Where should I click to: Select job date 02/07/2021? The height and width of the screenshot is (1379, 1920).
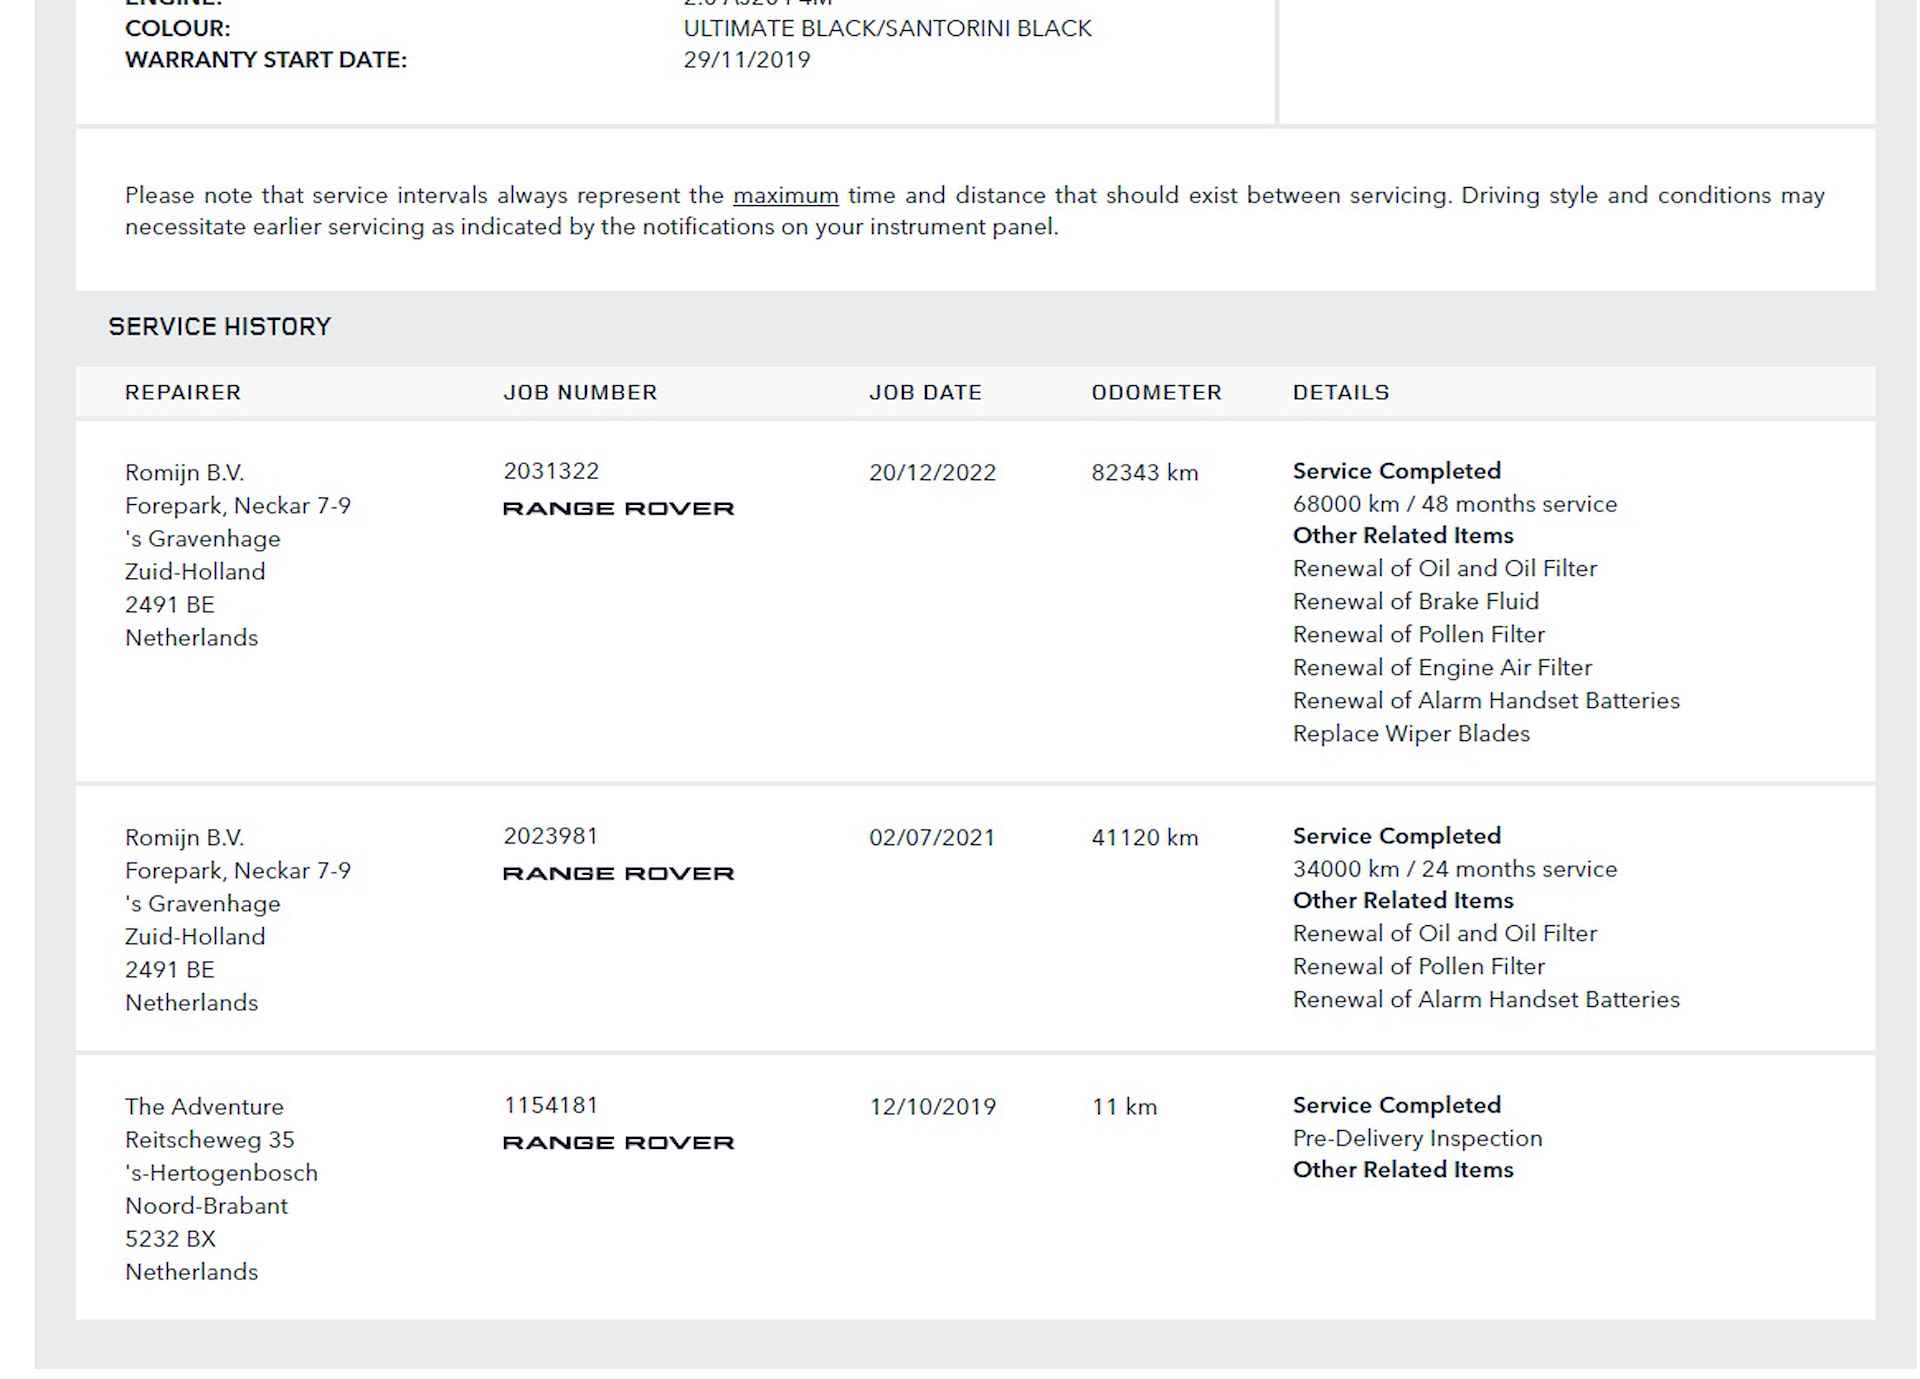[933, 838]
